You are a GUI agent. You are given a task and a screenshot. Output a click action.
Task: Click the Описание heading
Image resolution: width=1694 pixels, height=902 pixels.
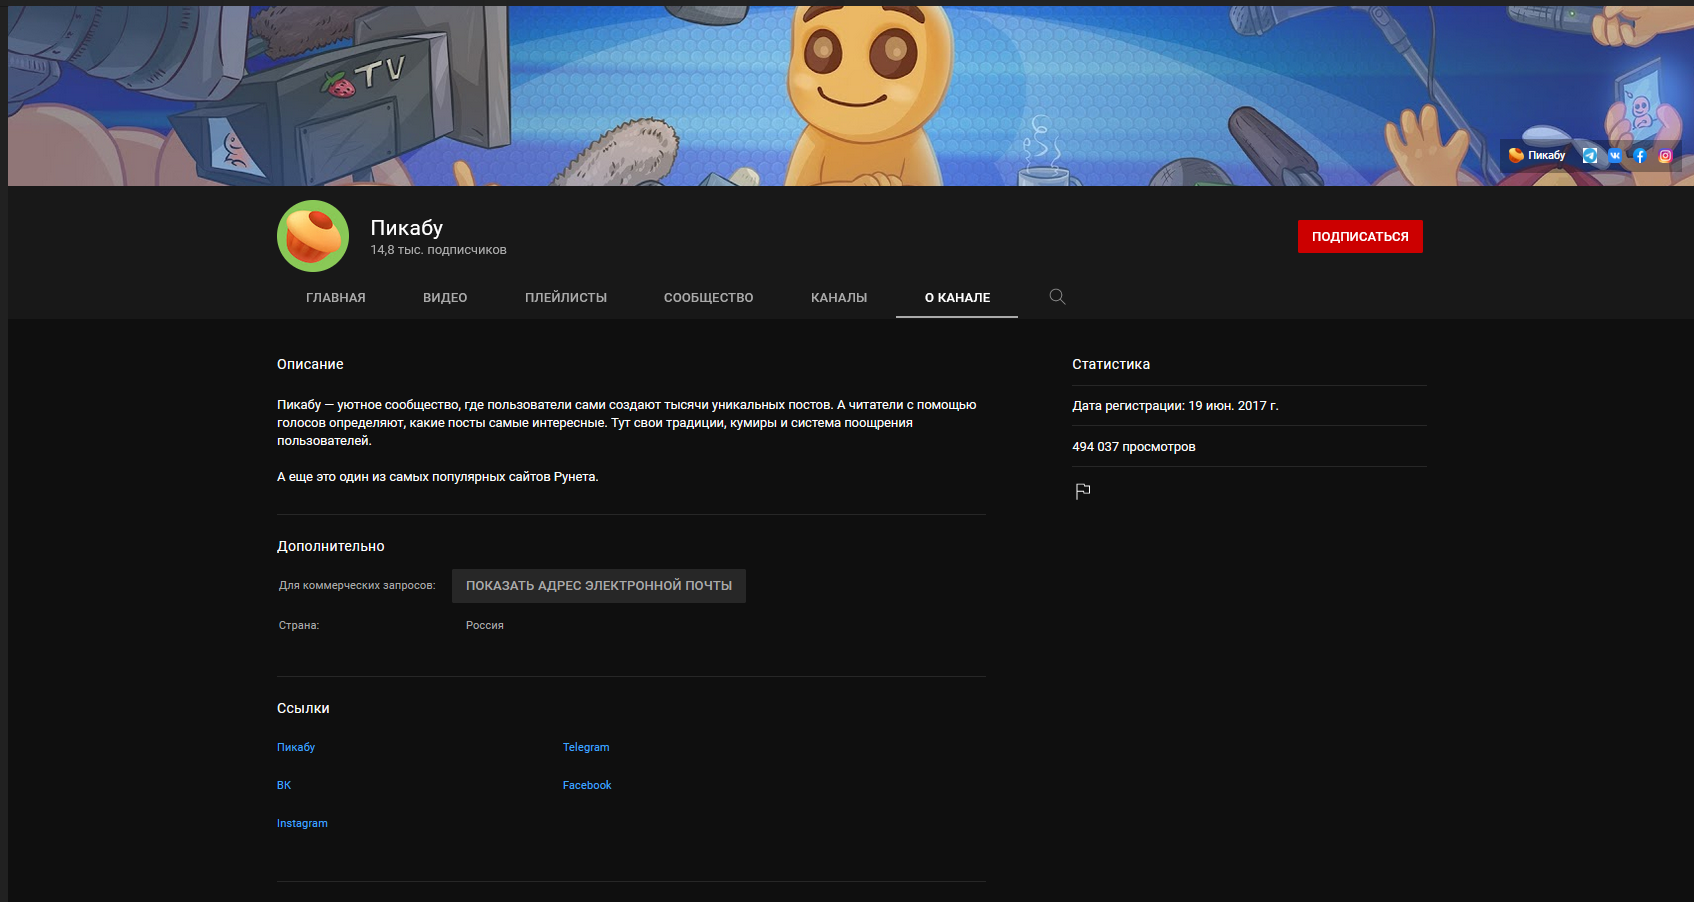point(310,364)
